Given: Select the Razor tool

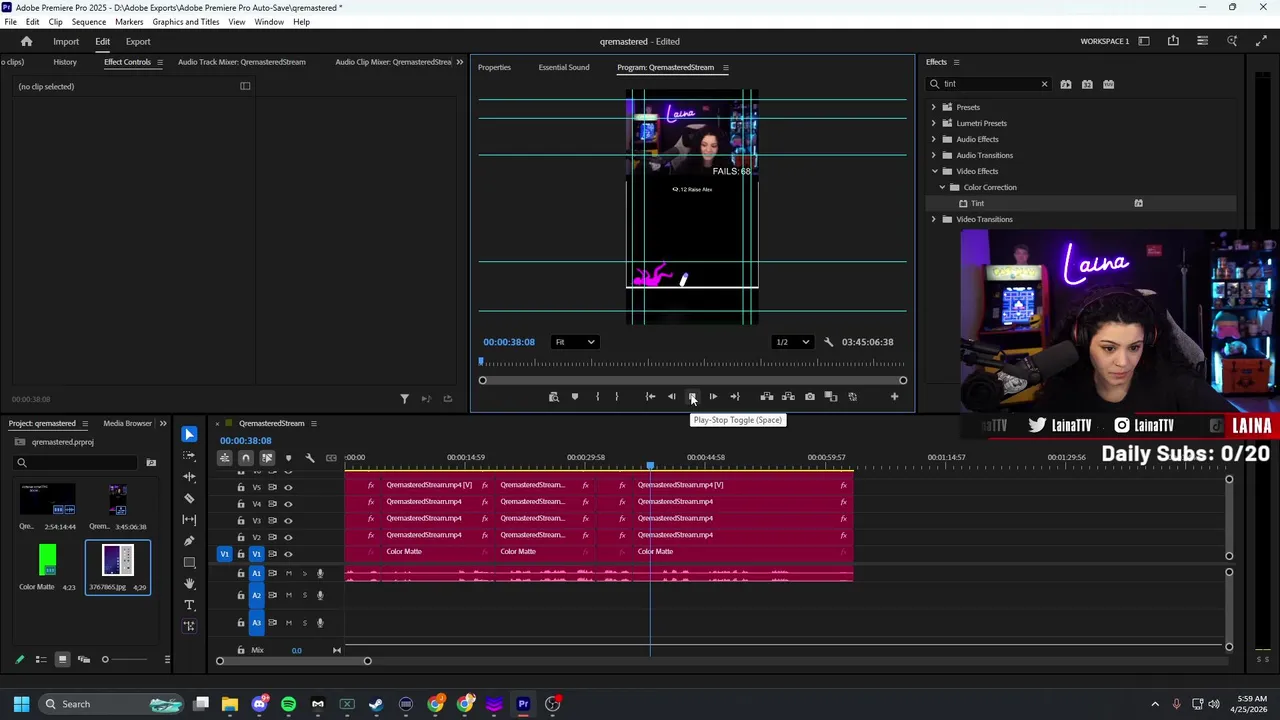Looking at the screenshot, I should tap(189, 497).
